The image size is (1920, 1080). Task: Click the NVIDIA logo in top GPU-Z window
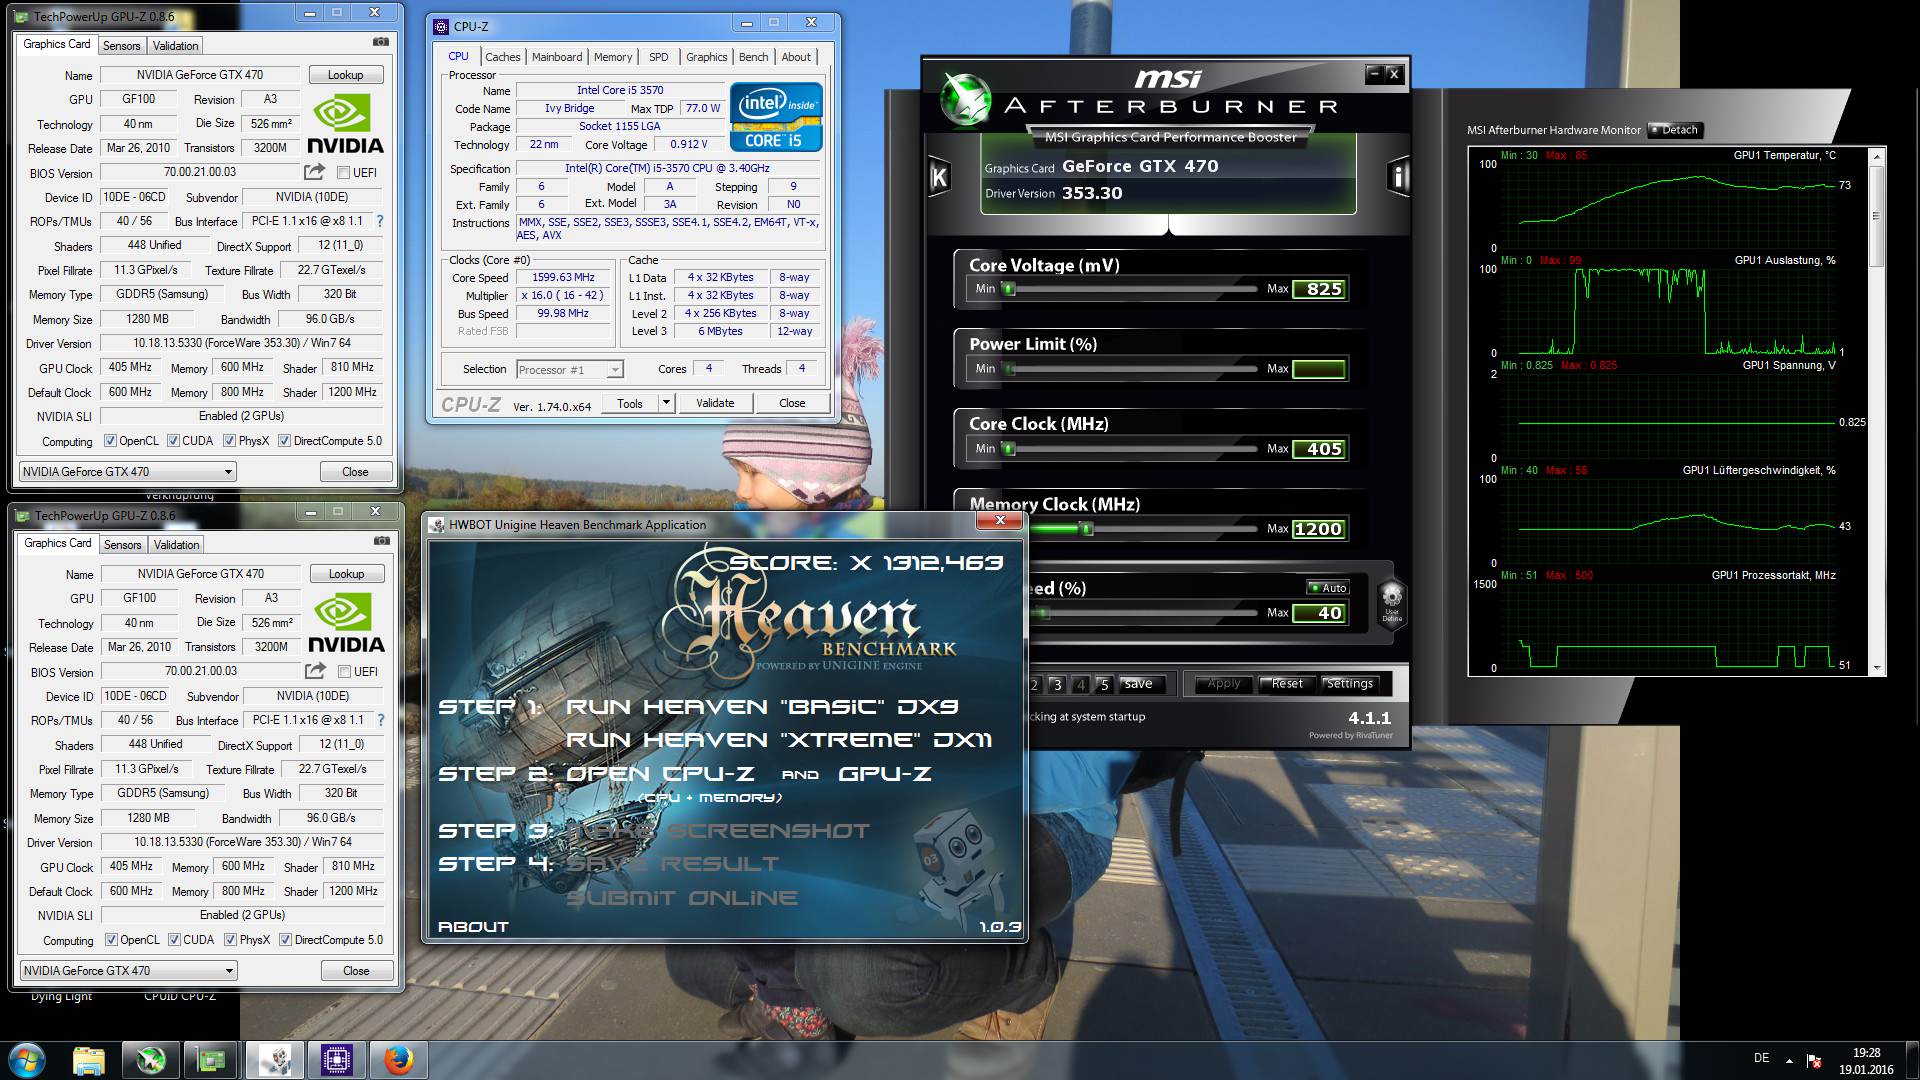pyautogui.click(x=344, y=124)
